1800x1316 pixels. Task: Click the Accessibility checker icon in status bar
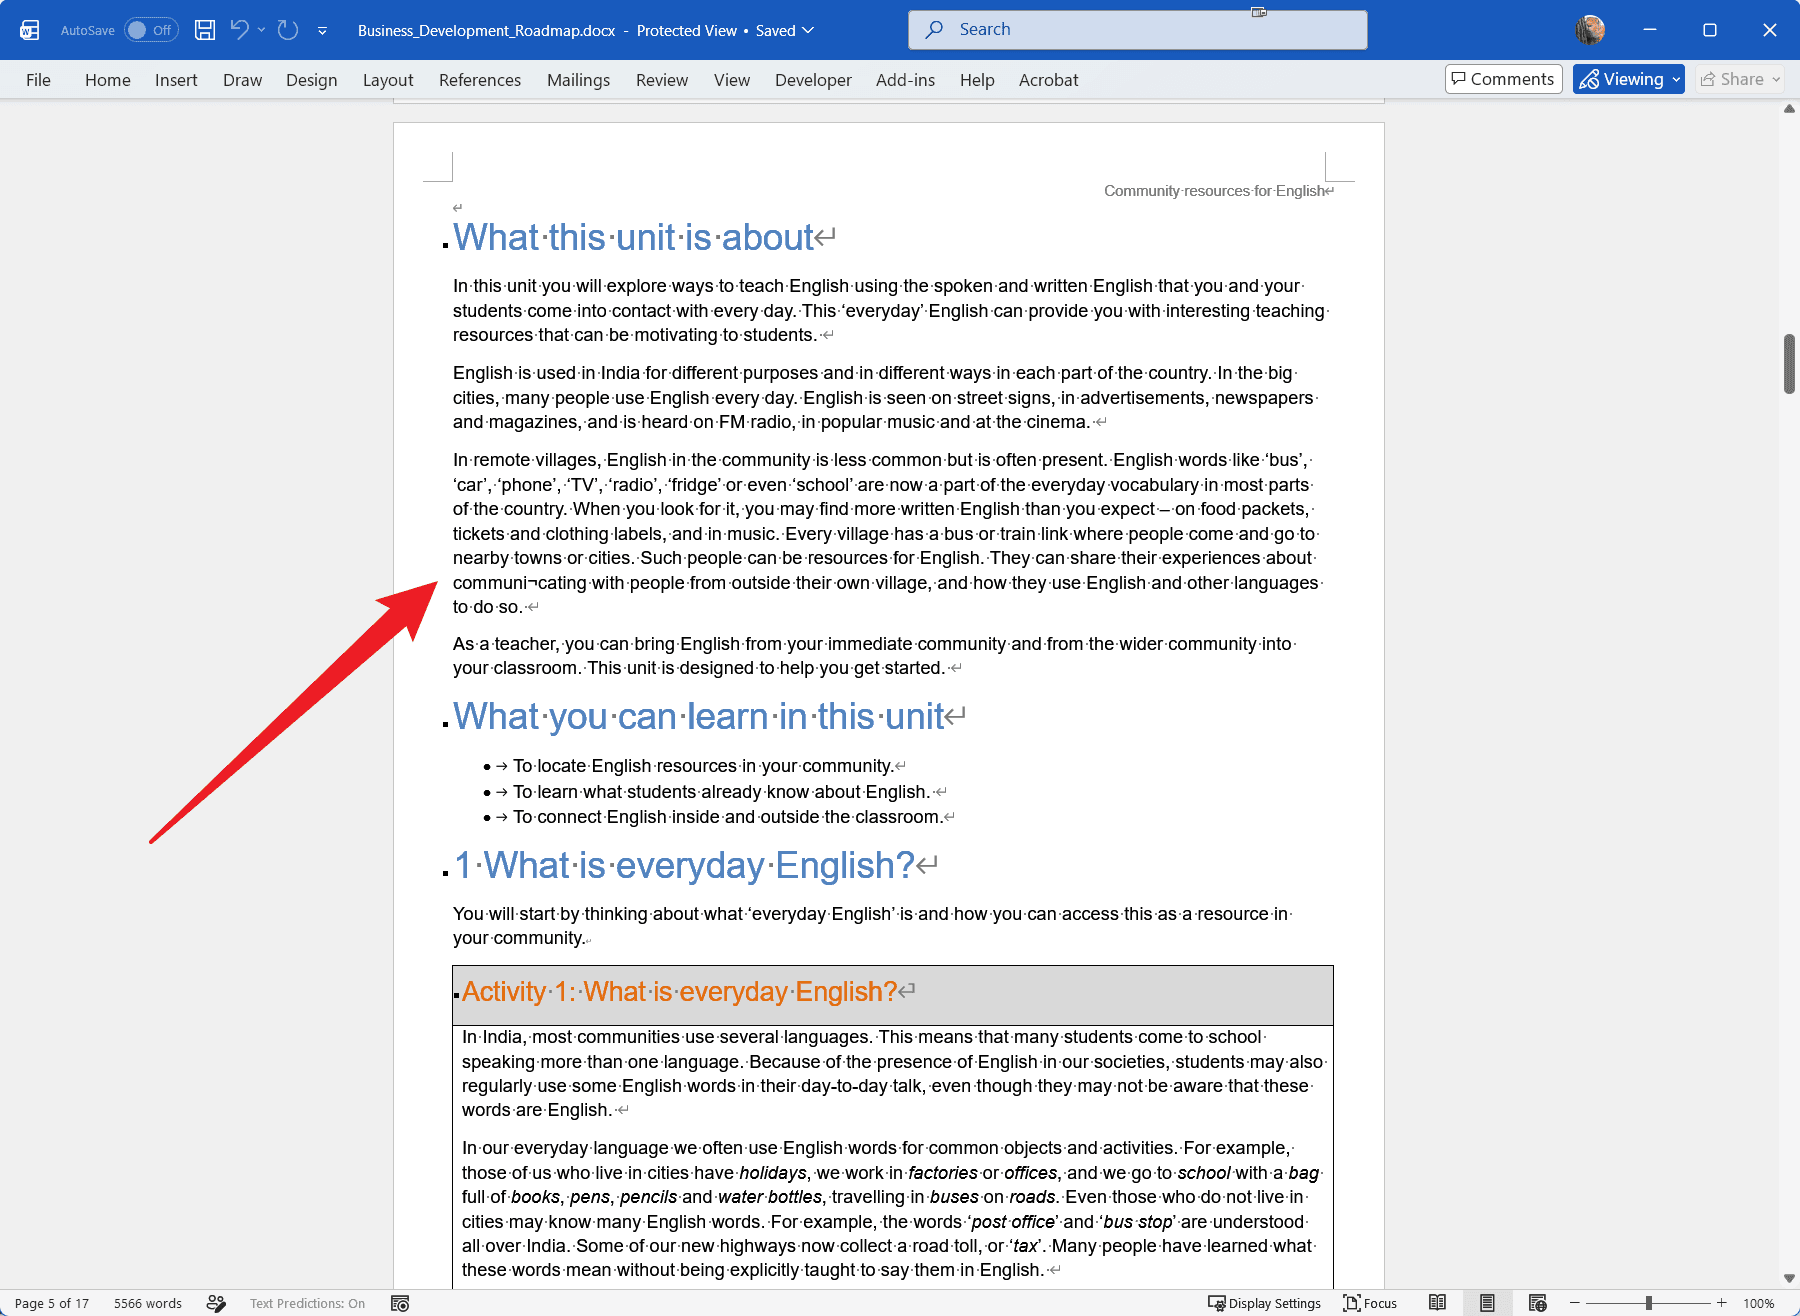pos(216,1303)
